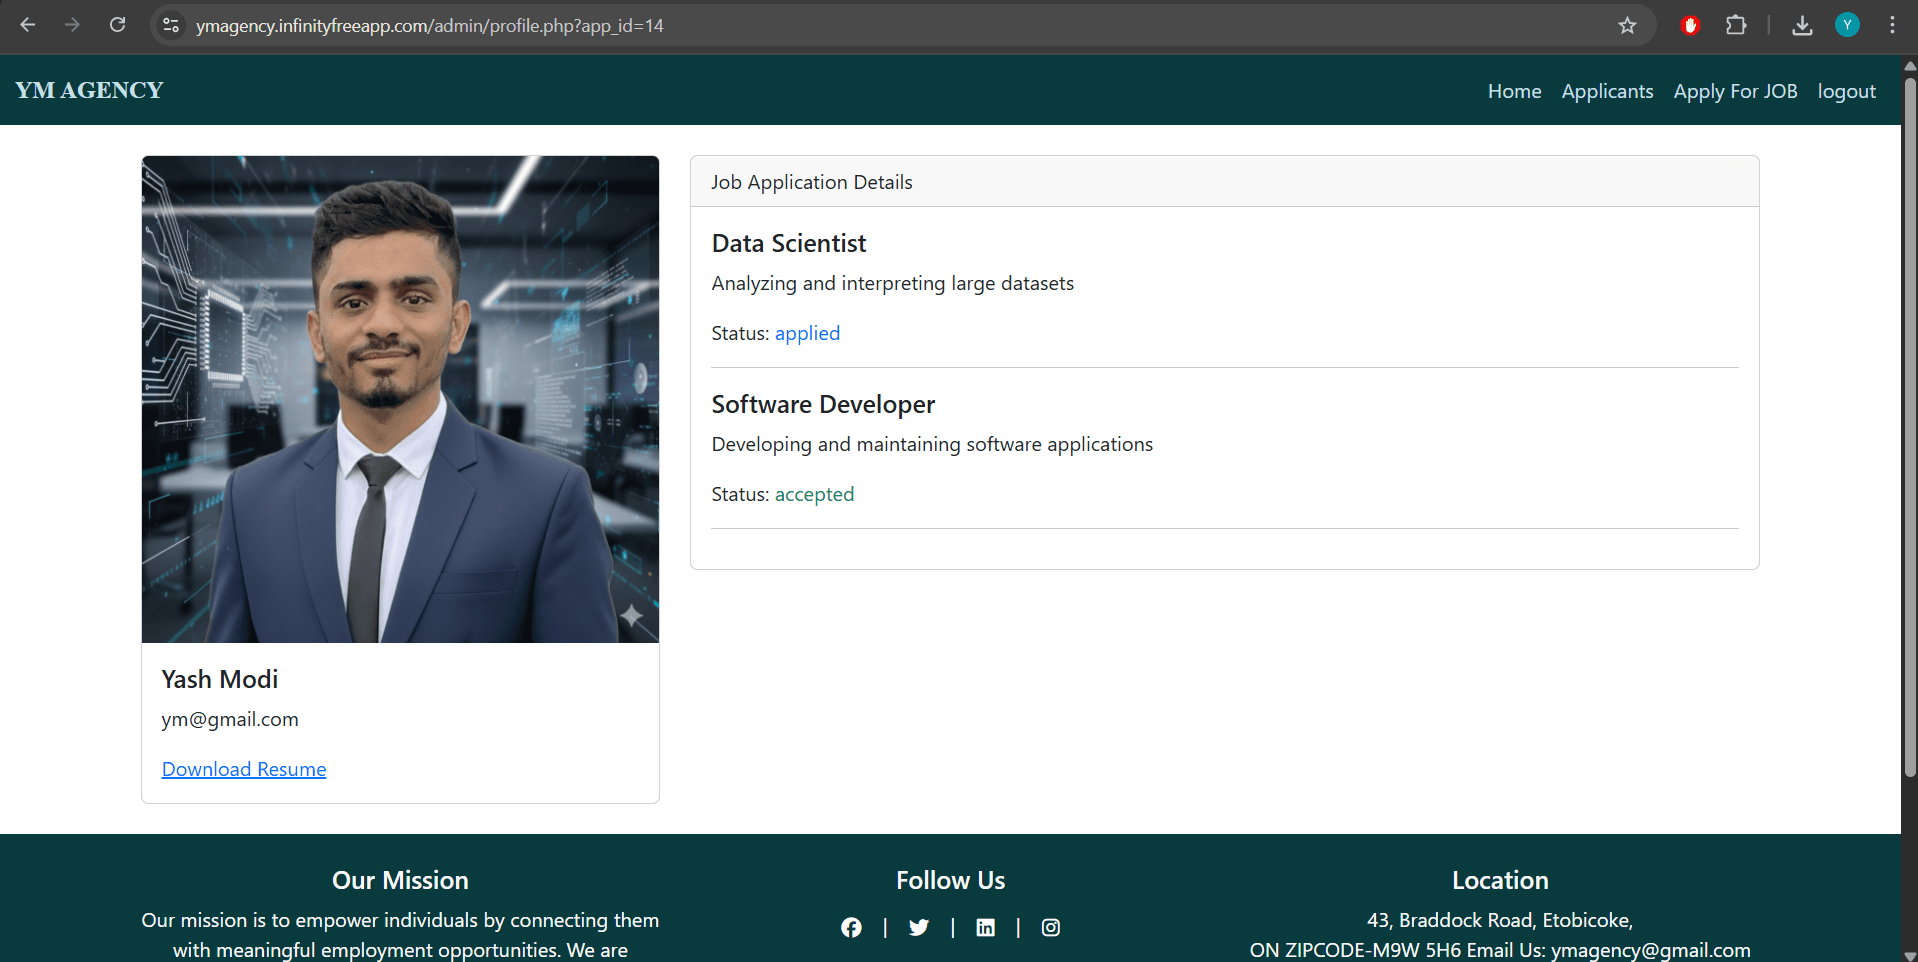
Task: Reload the page with refresh icon
Action: click(118, 25)
